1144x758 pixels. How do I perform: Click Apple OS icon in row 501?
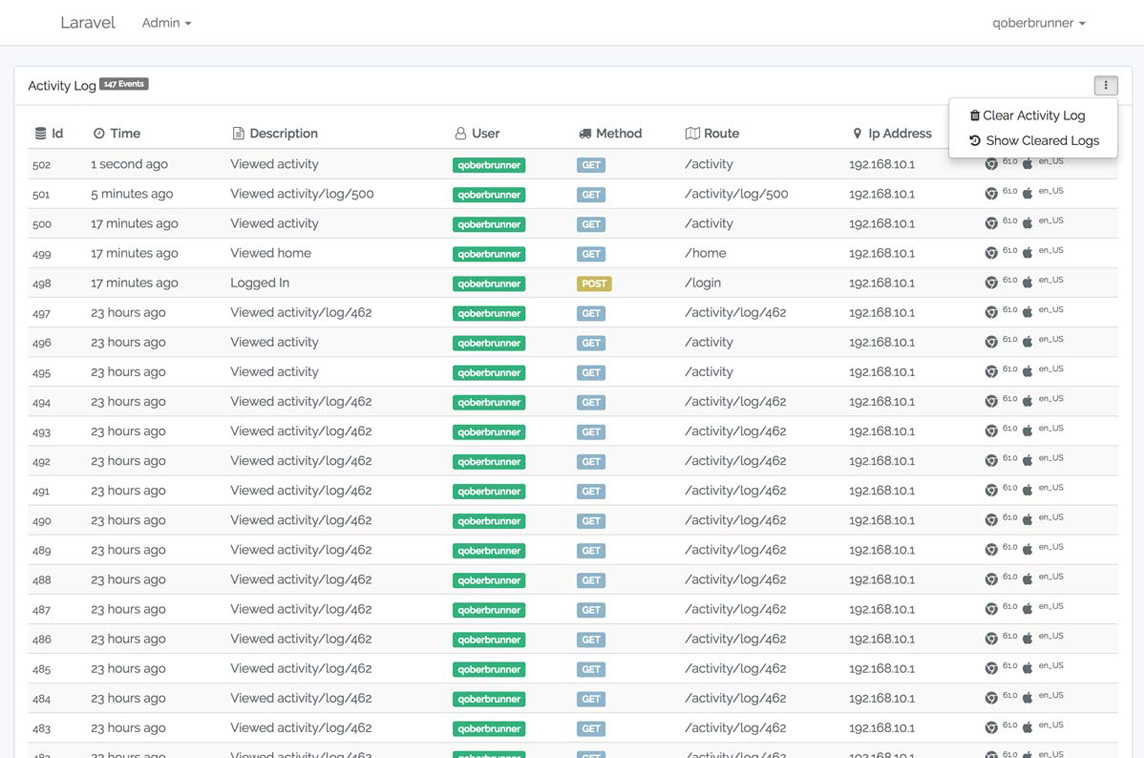click(x=1027, y=193)
